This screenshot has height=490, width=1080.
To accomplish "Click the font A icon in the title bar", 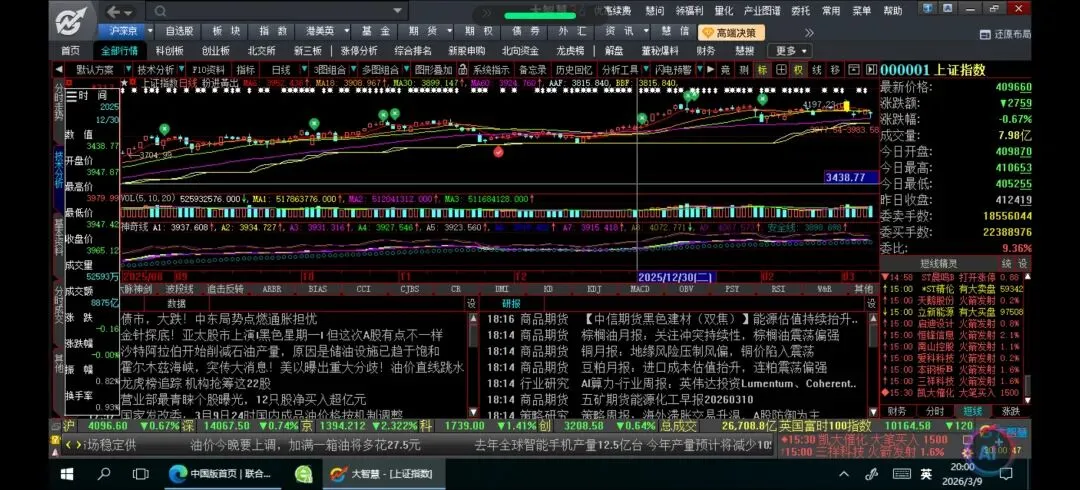I will 947,9.
